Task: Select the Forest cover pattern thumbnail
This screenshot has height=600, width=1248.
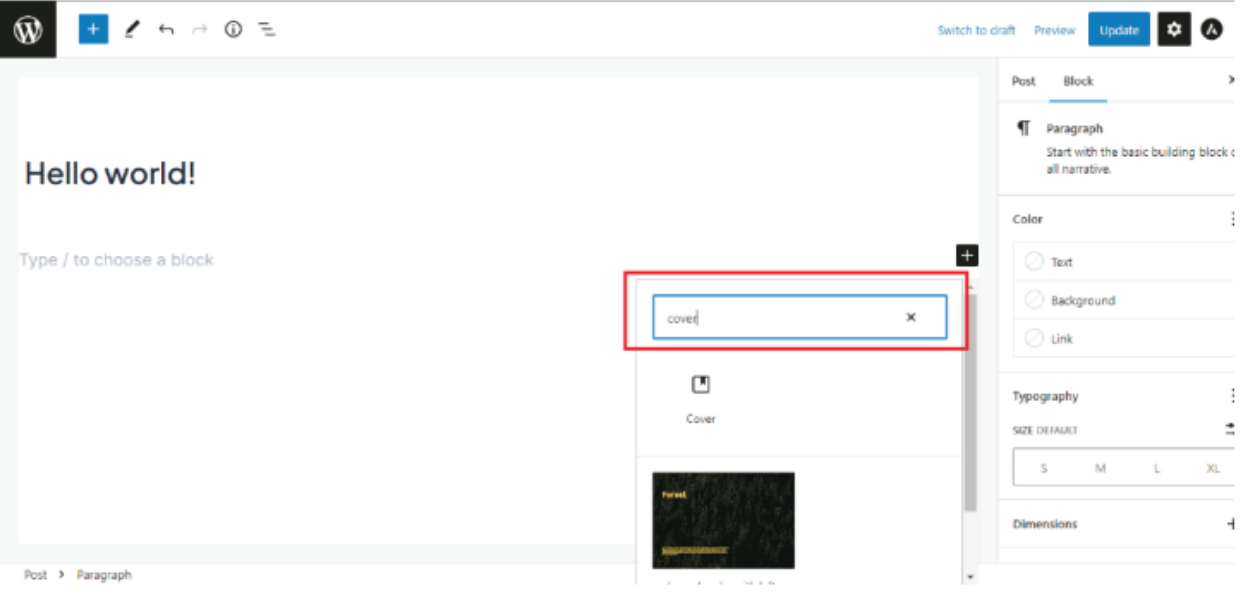Action: 723,520
